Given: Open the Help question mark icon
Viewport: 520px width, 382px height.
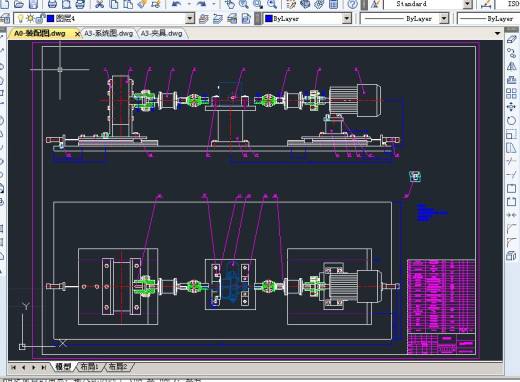Looking at the screenshot, I should pos(353,4).
